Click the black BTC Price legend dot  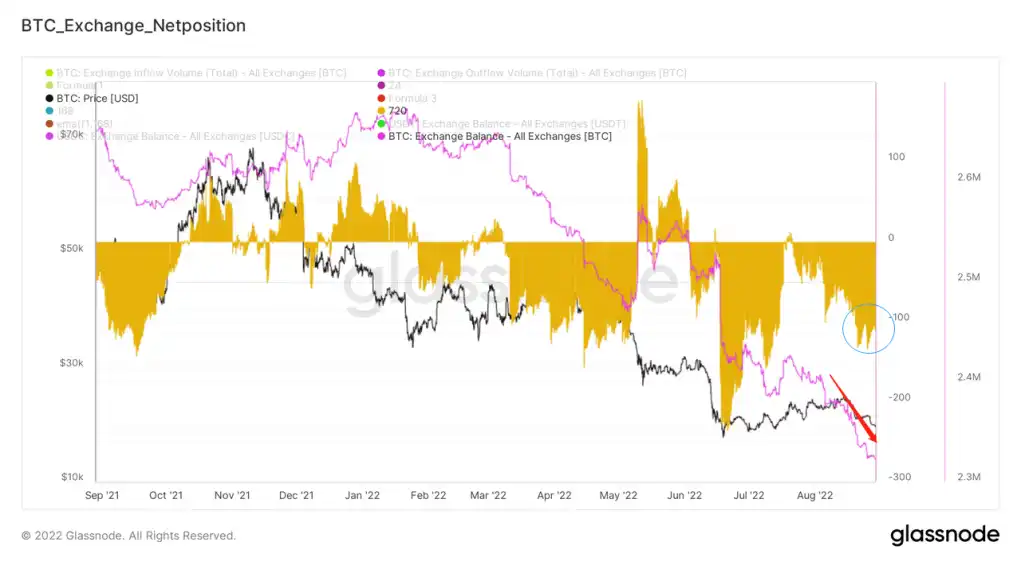(49, 98)
